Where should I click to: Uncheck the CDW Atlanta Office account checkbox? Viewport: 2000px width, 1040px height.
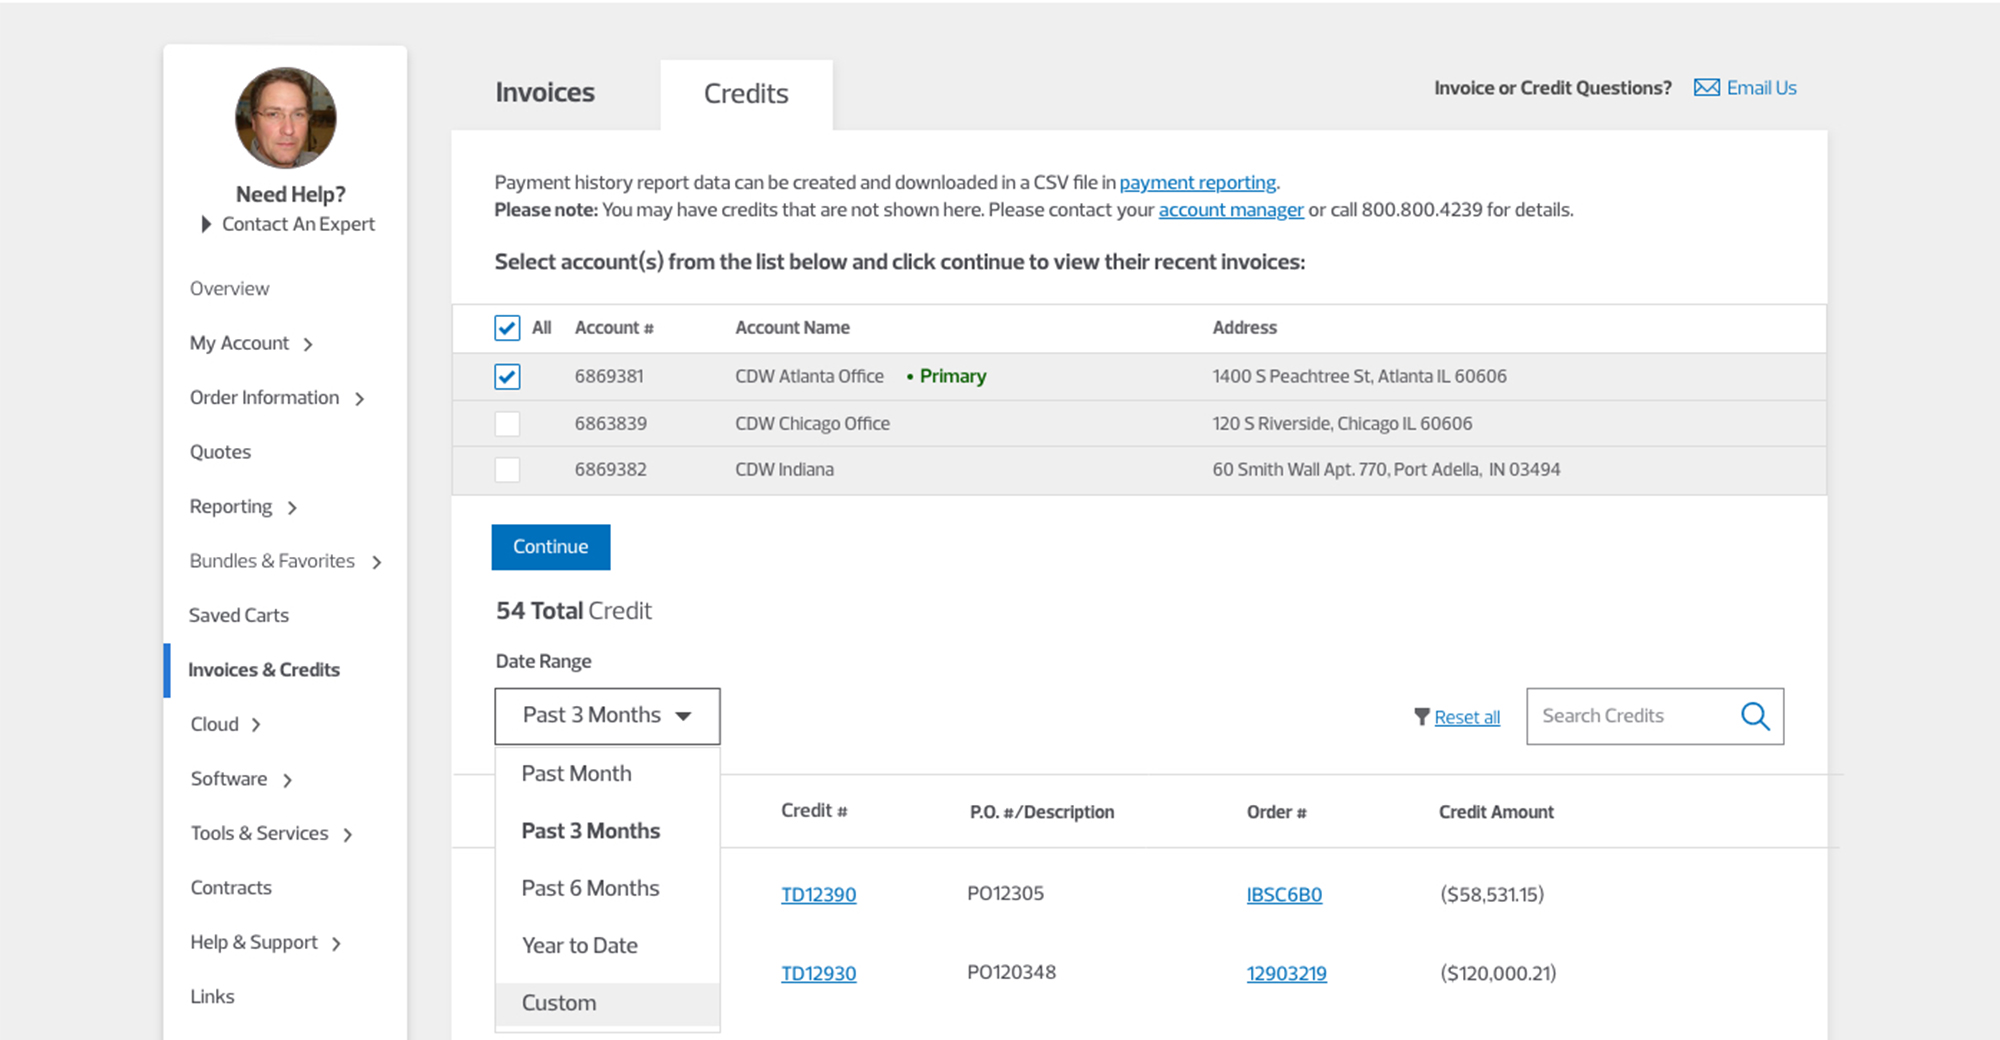507,377
